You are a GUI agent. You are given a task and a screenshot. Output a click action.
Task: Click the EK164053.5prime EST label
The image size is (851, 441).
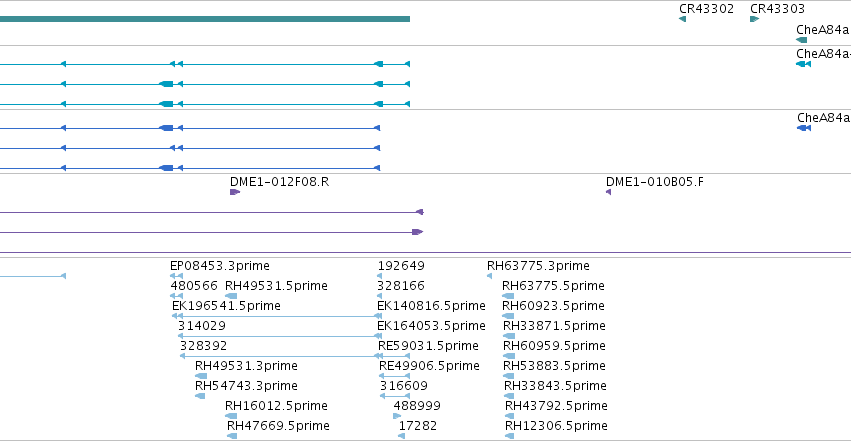click(431, 326)
